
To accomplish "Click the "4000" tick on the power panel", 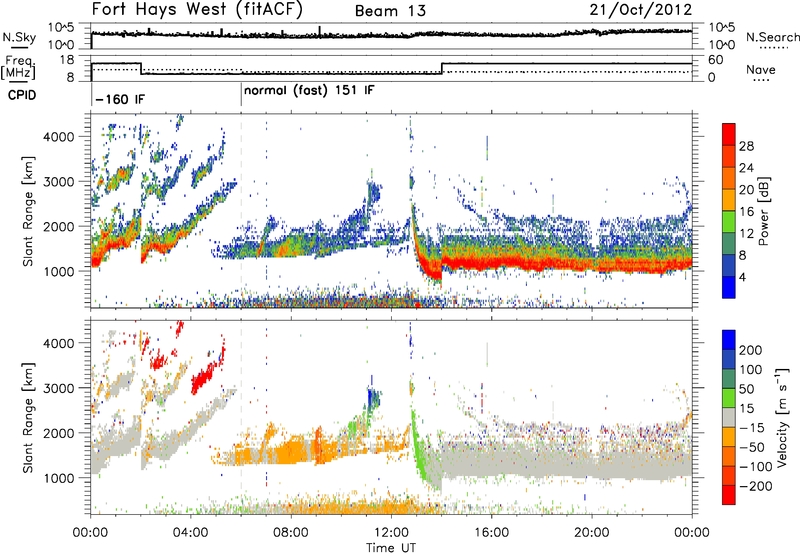I will (59, 137).
